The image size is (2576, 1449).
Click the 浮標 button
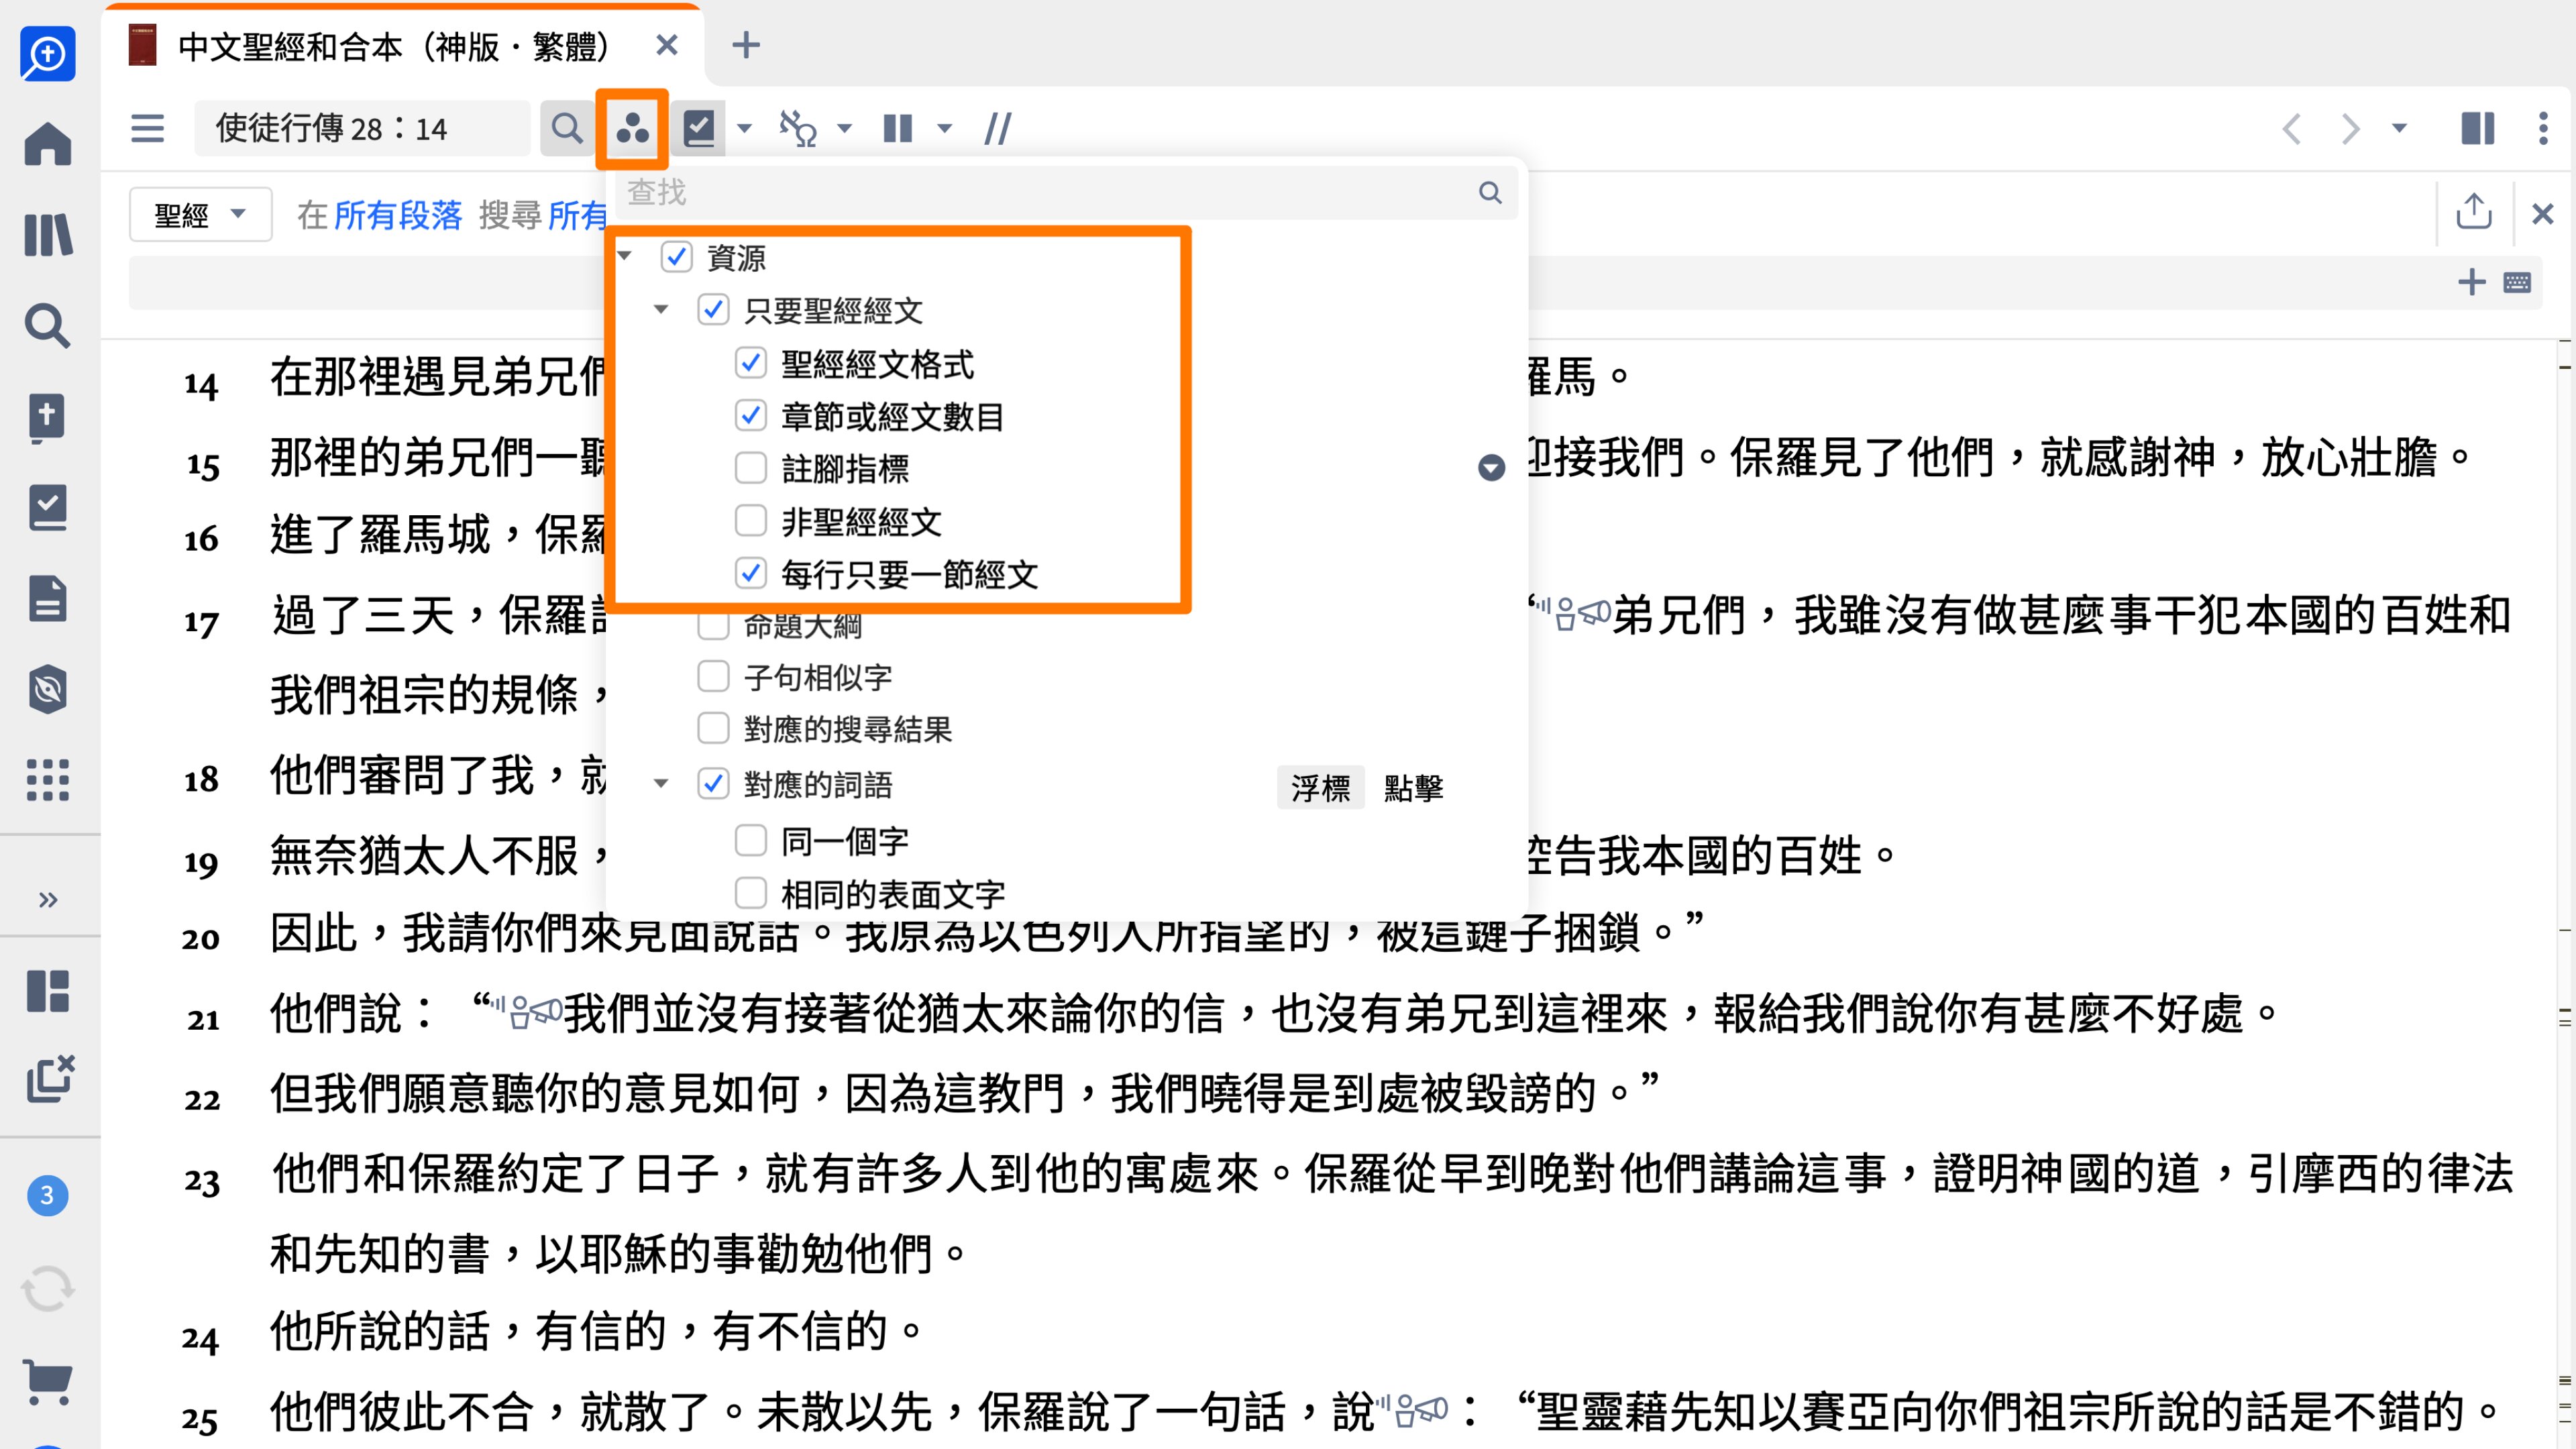point(1322,788)
